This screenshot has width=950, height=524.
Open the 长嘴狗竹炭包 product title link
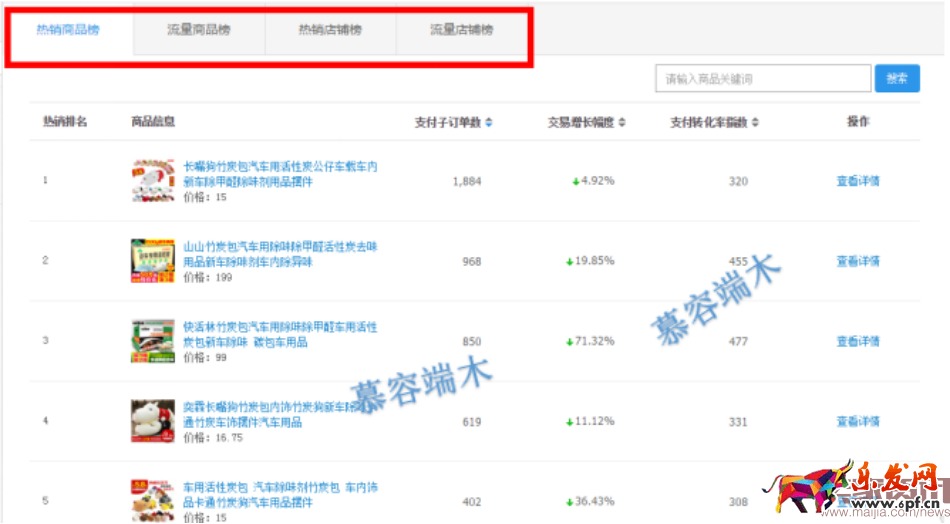(x=280, y=174)
